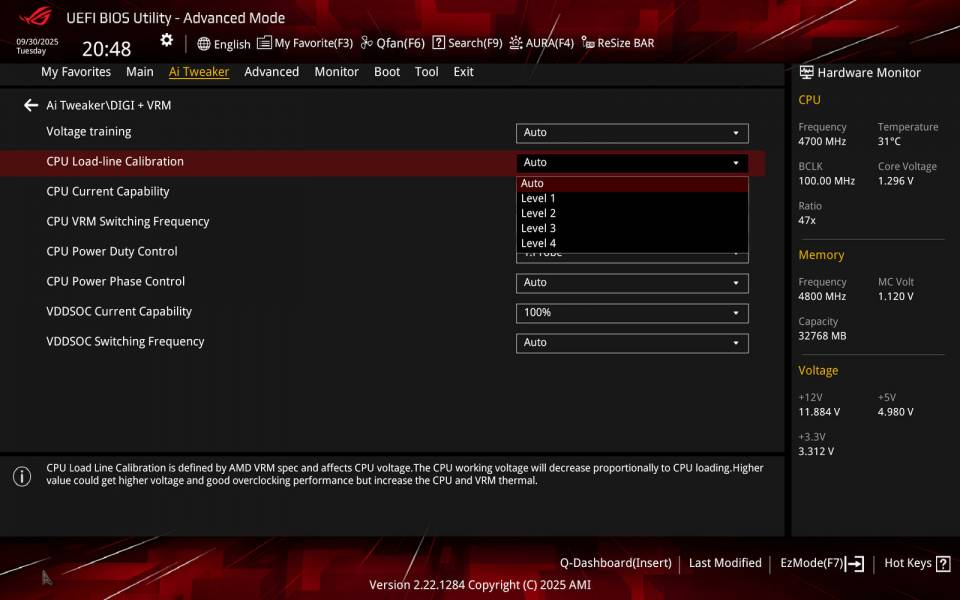Switch to the Boot tab
The image size is (960, 600).
point(386,71)
